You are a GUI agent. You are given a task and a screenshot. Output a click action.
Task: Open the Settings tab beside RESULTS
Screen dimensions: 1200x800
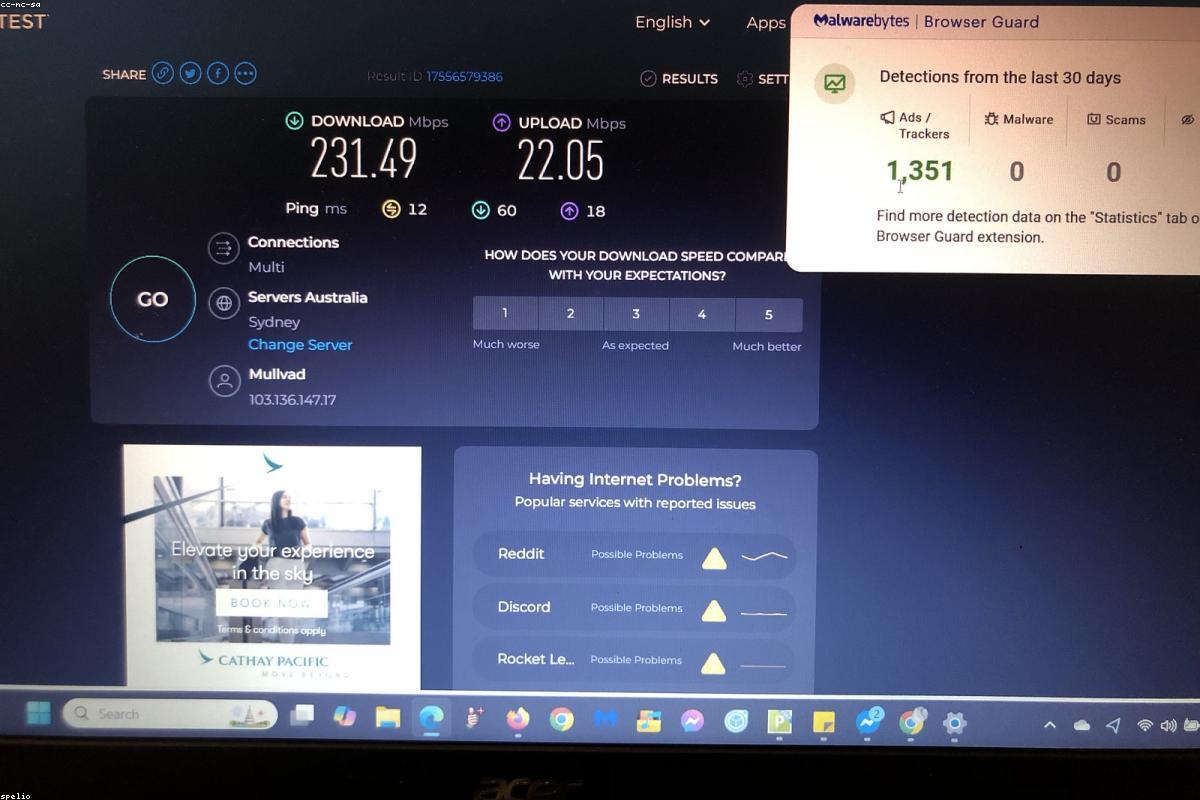coord(763,79)
